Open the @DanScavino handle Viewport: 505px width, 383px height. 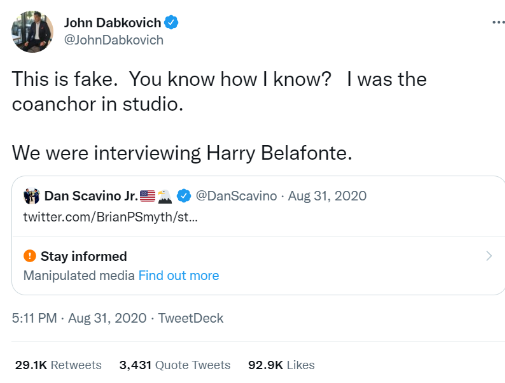point(236,196)
